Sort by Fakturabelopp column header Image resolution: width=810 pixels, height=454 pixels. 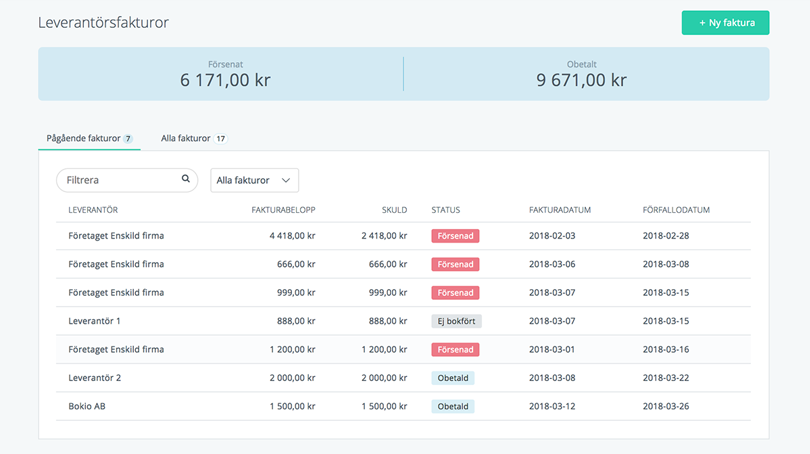pyautogui.click(x=283, y=210)
